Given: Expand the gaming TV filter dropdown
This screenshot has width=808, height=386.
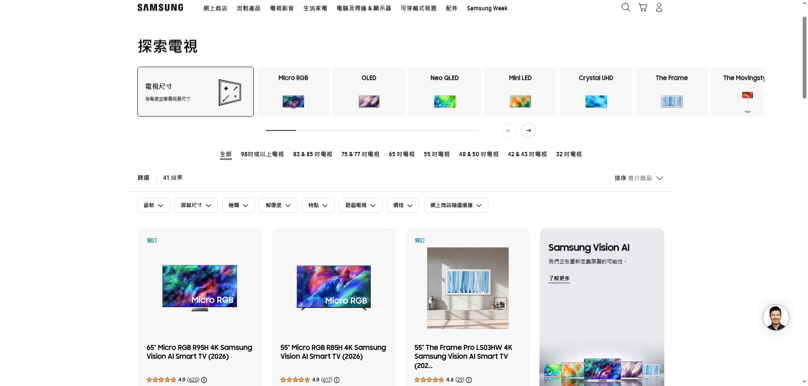Looking at the screenshot, I should point(361,205).
